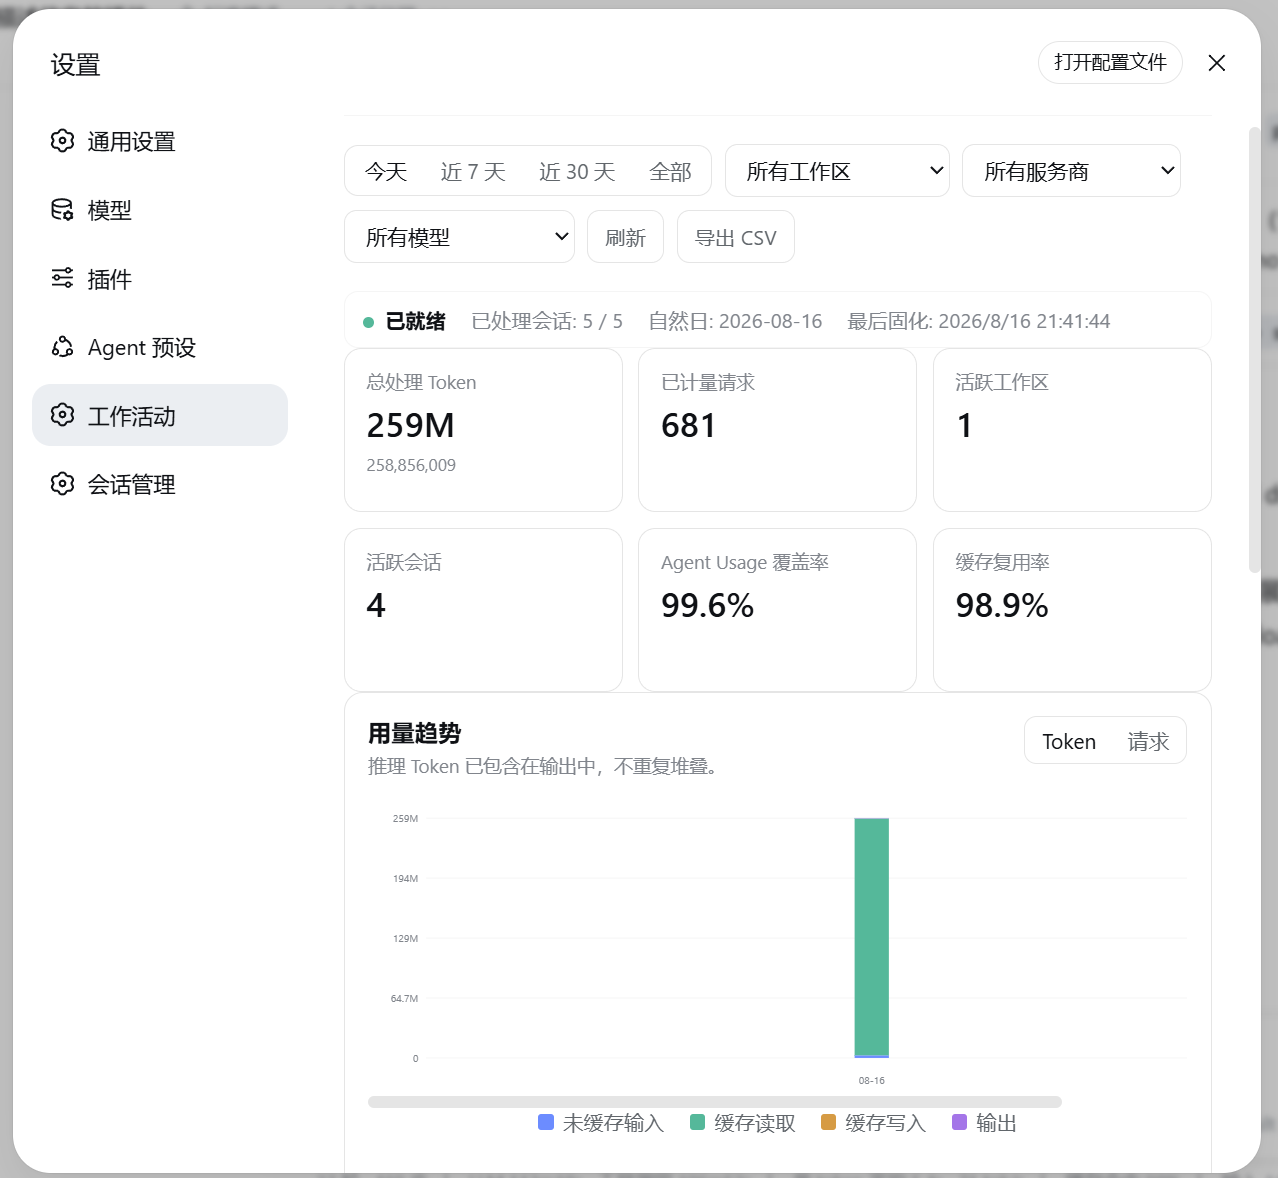Toggle the 缓存读取 legend swatch

pyautogui.click(x=698, y=1122)
